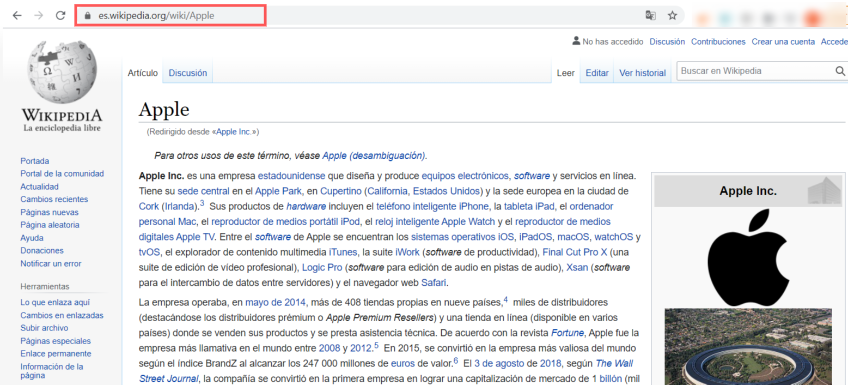848x385 pixels.
Task: Click the 'Apple Inc.' redirect link
Action: 234,131
